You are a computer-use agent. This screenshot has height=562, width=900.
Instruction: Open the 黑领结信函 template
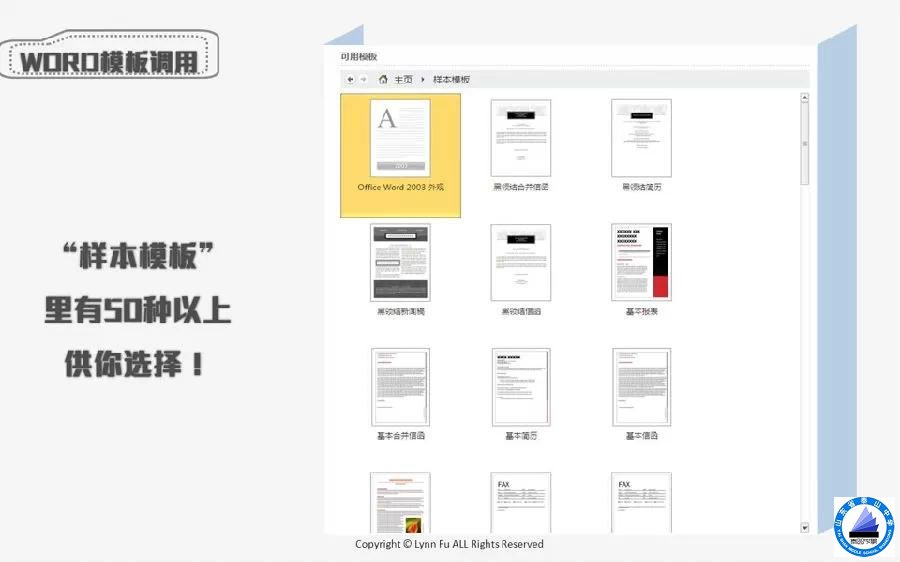pyautogui.click(x=520, y=262)
